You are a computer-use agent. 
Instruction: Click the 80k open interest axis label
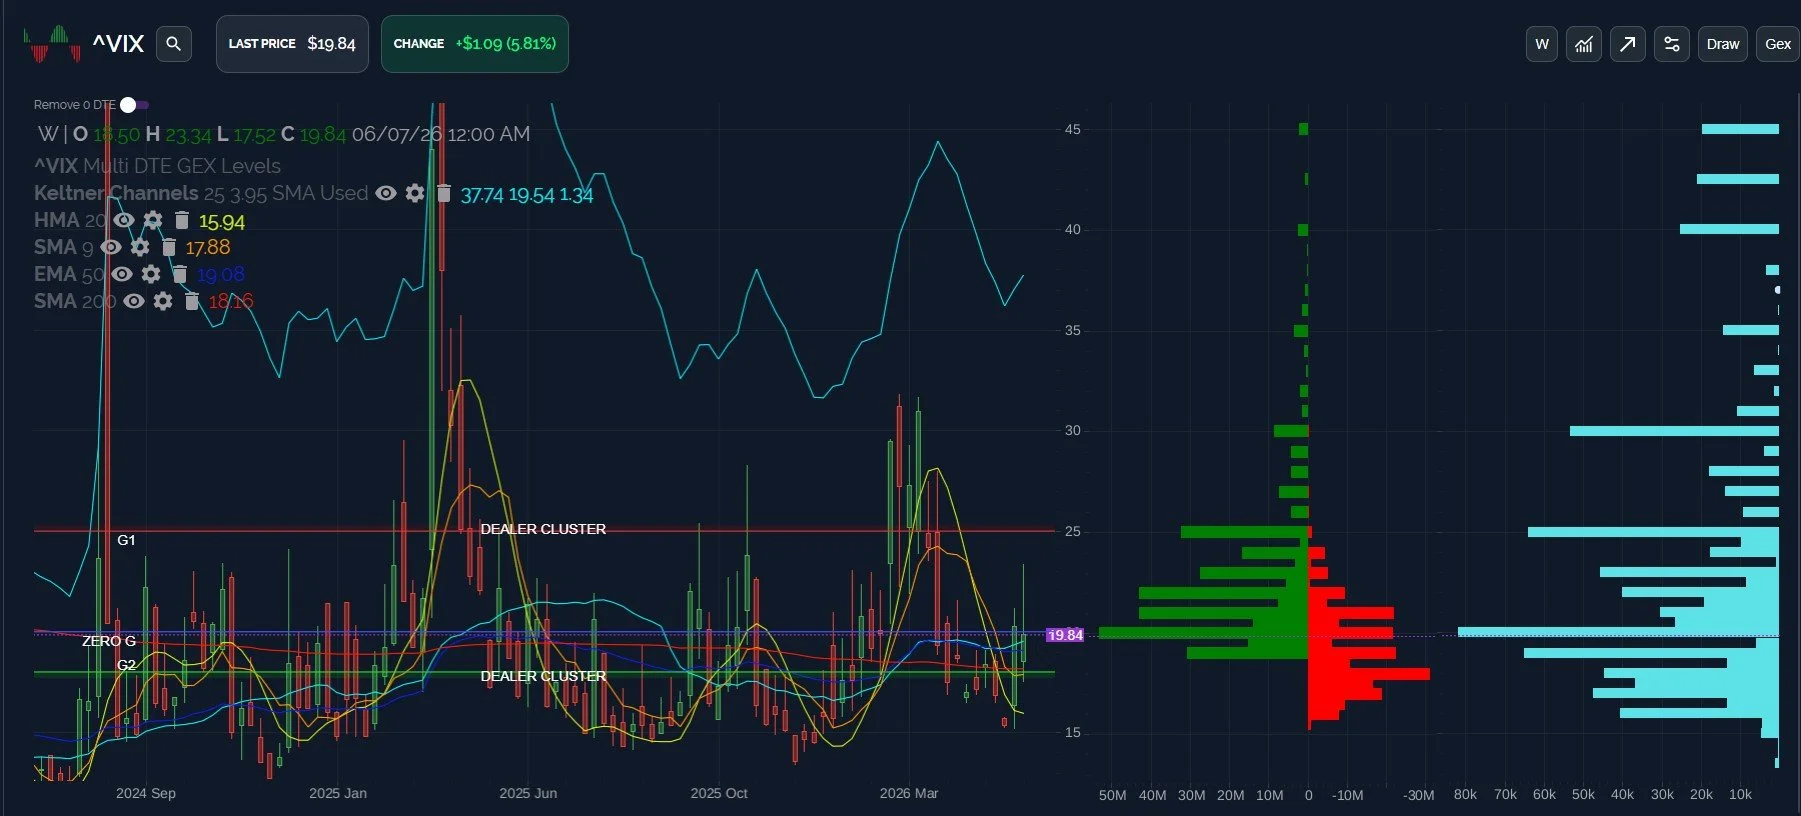coord(1465,794)
